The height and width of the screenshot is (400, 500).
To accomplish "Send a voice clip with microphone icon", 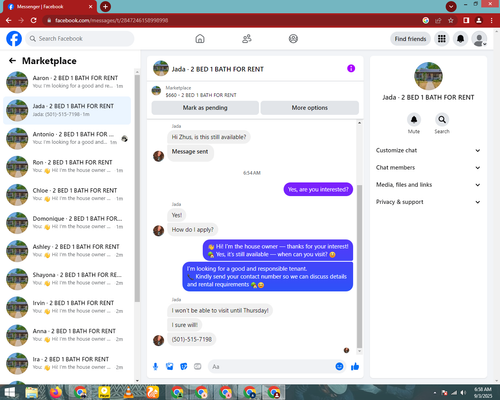I will pos(155,367).
